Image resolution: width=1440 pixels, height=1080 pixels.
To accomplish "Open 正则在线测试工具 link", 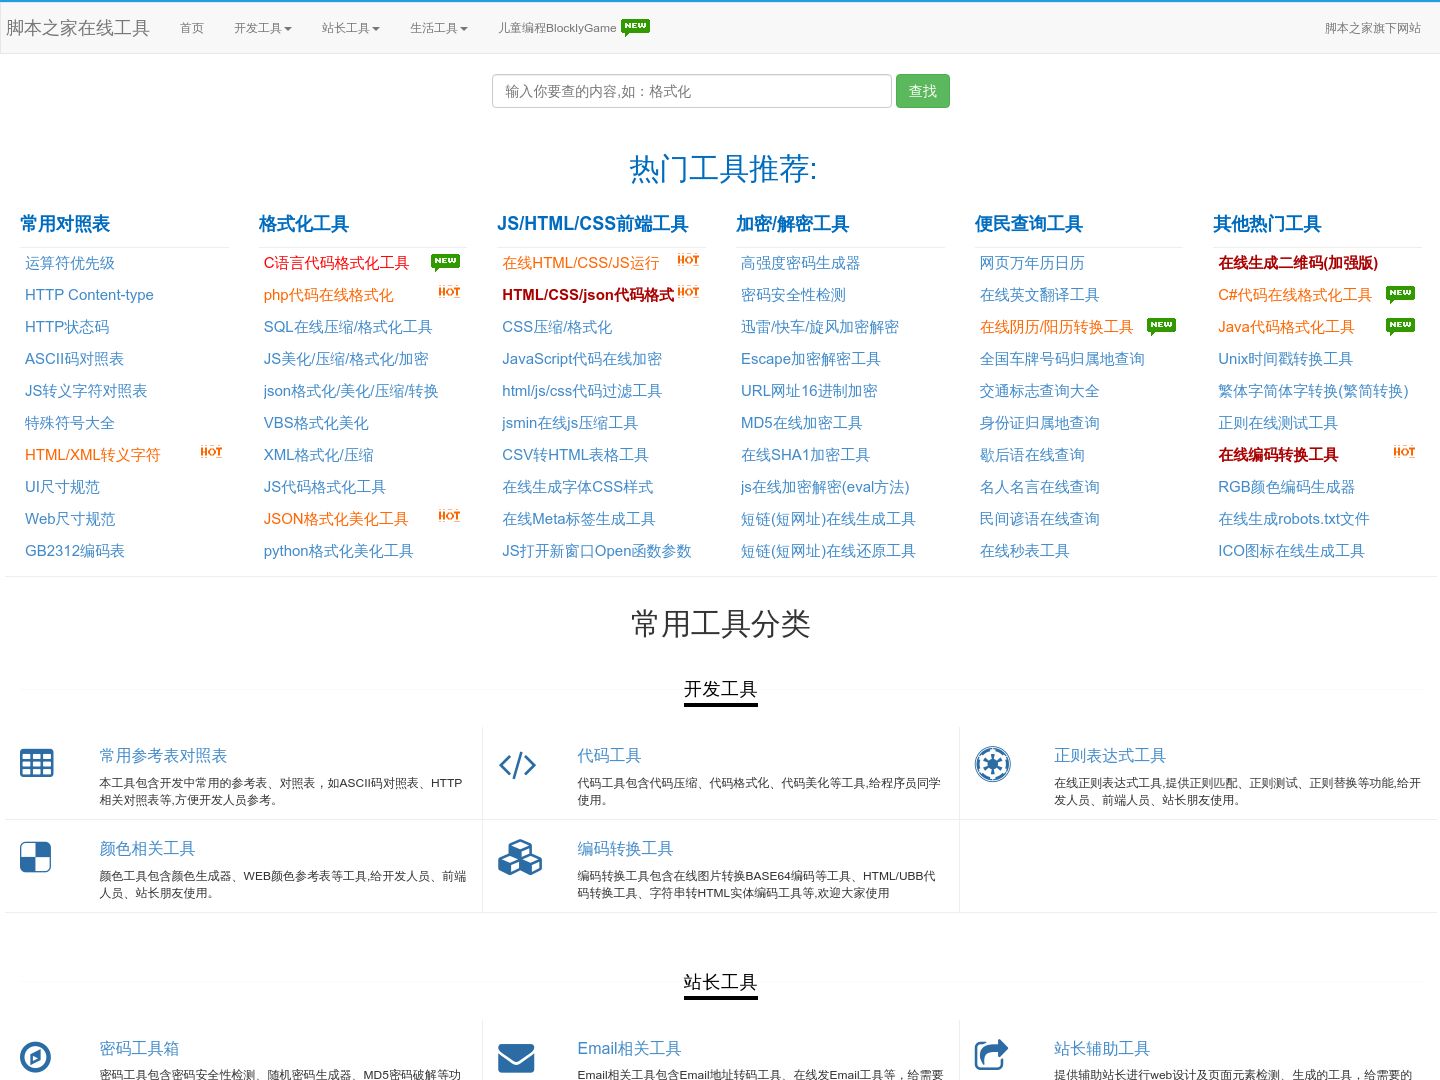I will coord(1278,423).
